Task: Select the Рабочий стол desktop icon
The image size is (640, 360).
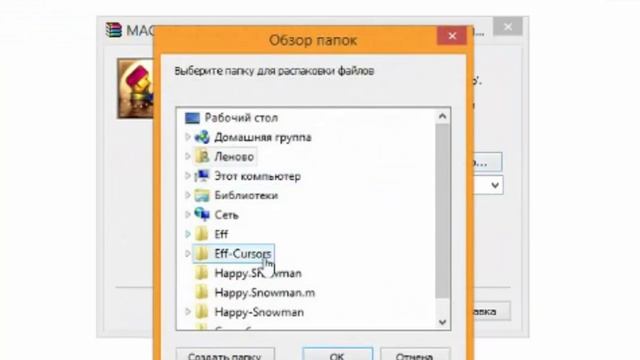Action: pyautogui.click(x=192, y=118)
